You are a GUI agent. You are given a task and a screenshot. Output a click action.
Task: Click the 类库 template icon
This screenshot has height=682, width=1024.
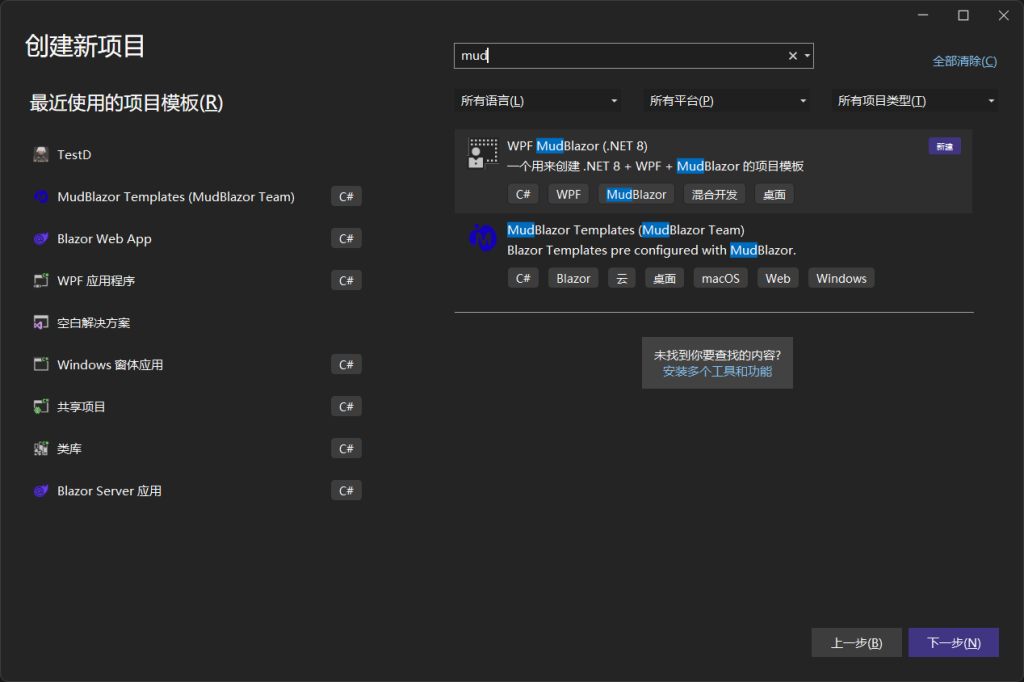[39, 448]
